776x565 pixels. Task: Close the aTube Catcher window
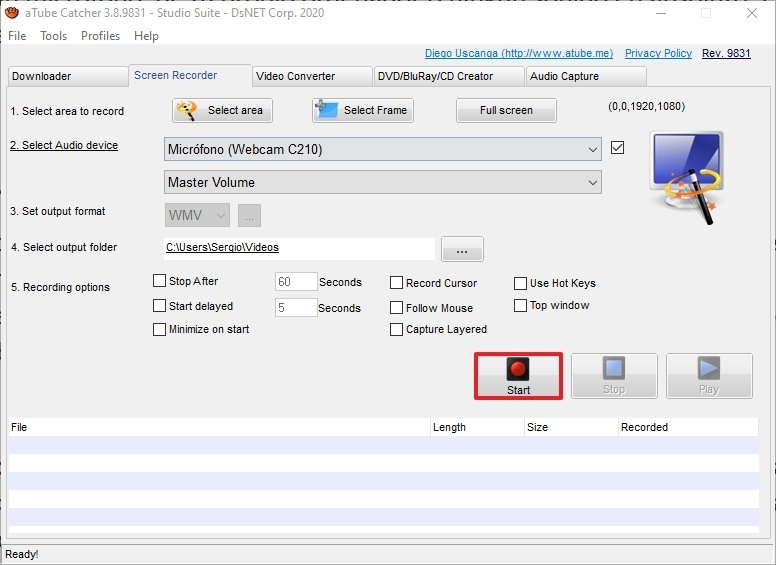pos(752,13)
